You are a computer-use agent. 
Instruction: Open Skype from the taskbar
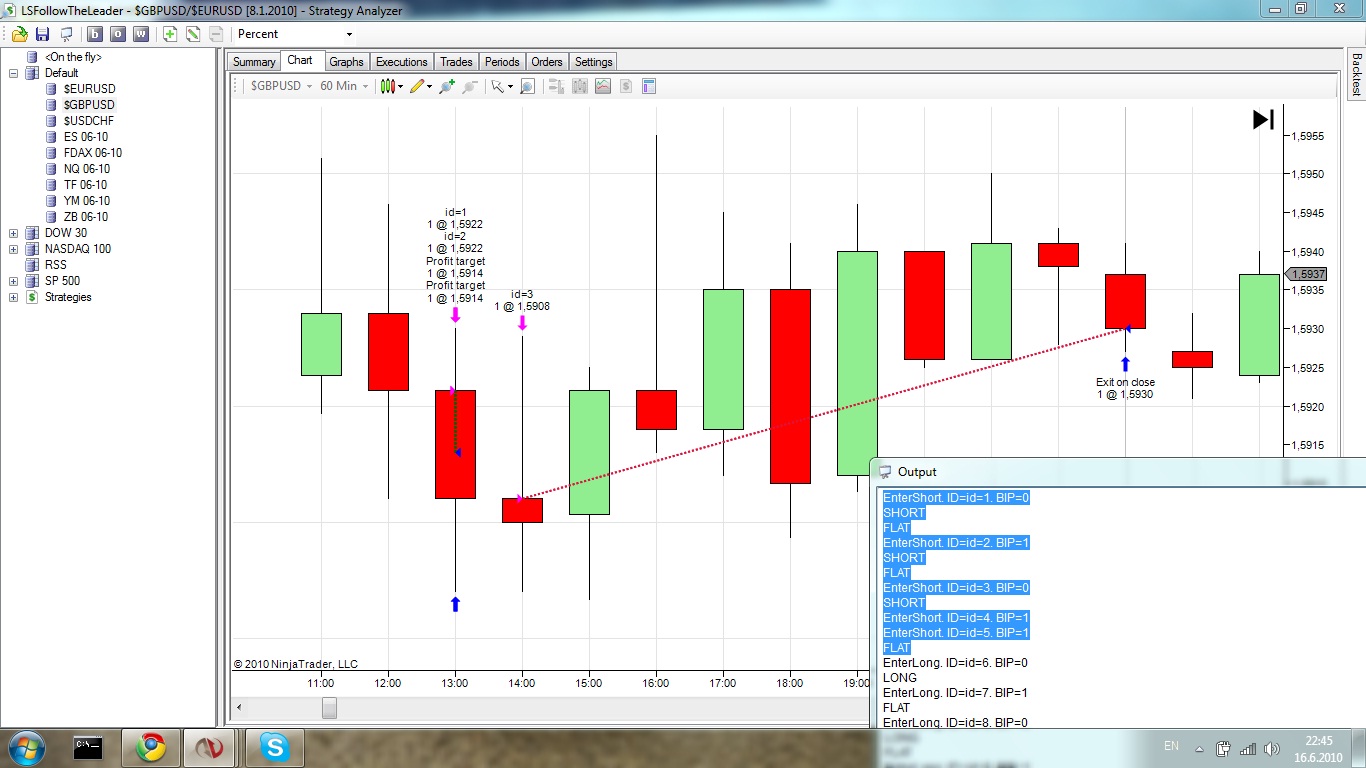click(x=273, y=747)
